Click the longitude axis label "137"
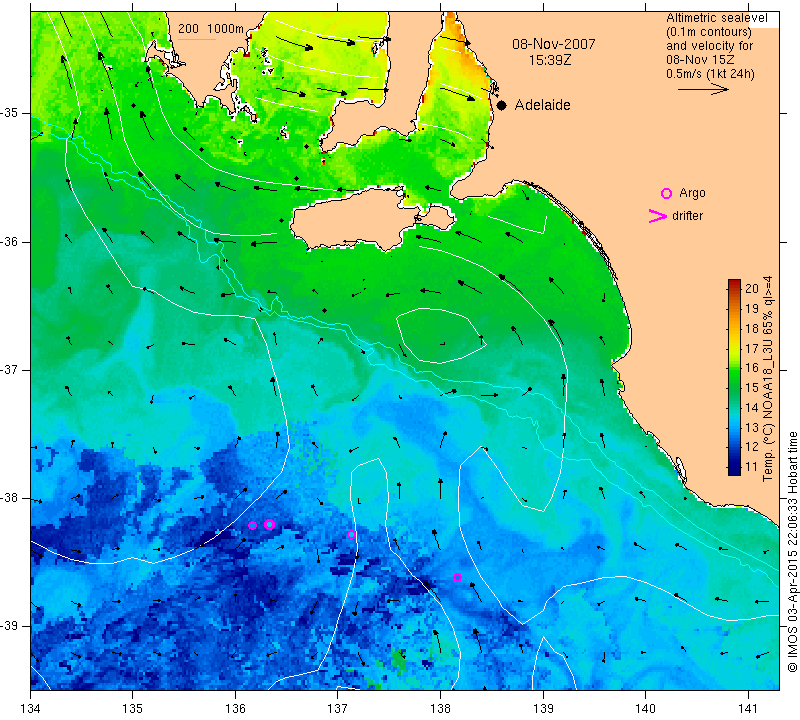 coord(337,708)
